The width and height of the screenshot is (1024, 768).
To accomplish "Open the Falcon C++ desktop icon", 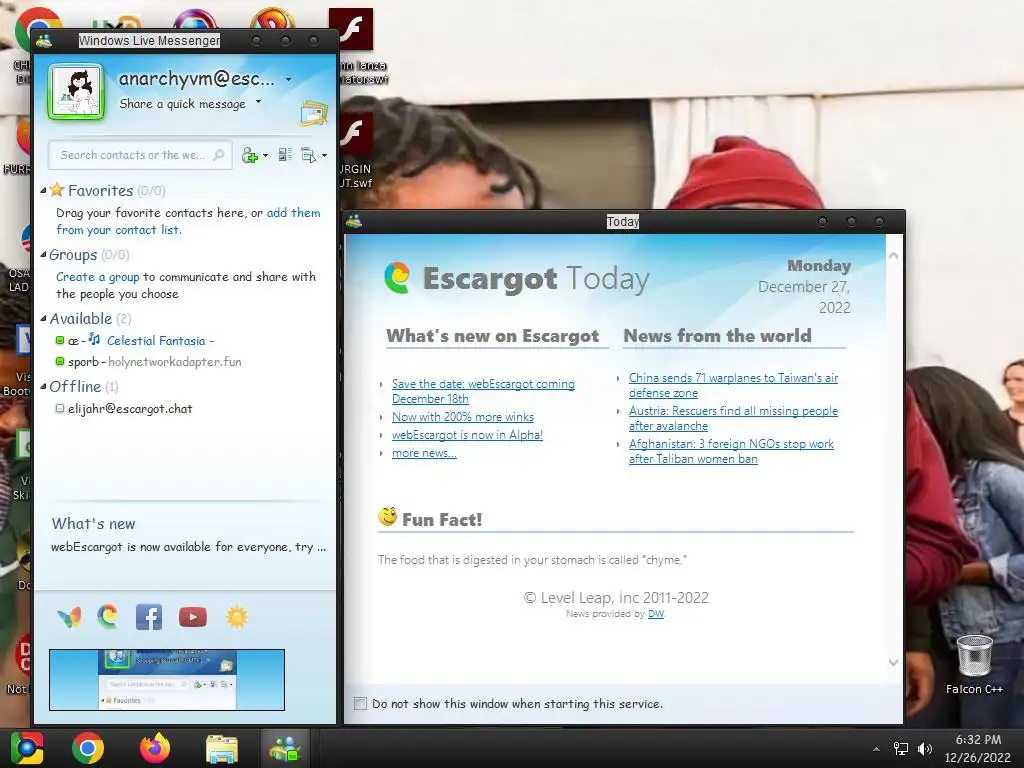I will pyautogui.click(x=974, y=664).
